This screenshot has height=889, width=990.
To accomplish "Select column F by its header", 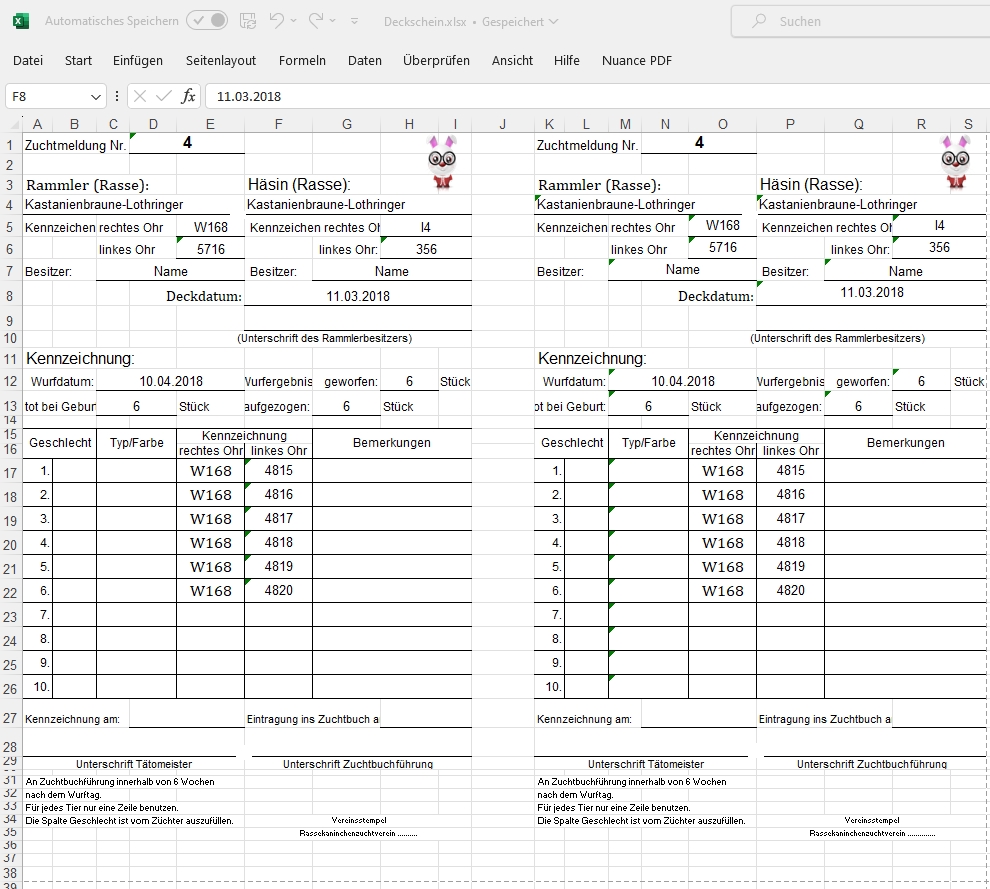I will [278, 124].
